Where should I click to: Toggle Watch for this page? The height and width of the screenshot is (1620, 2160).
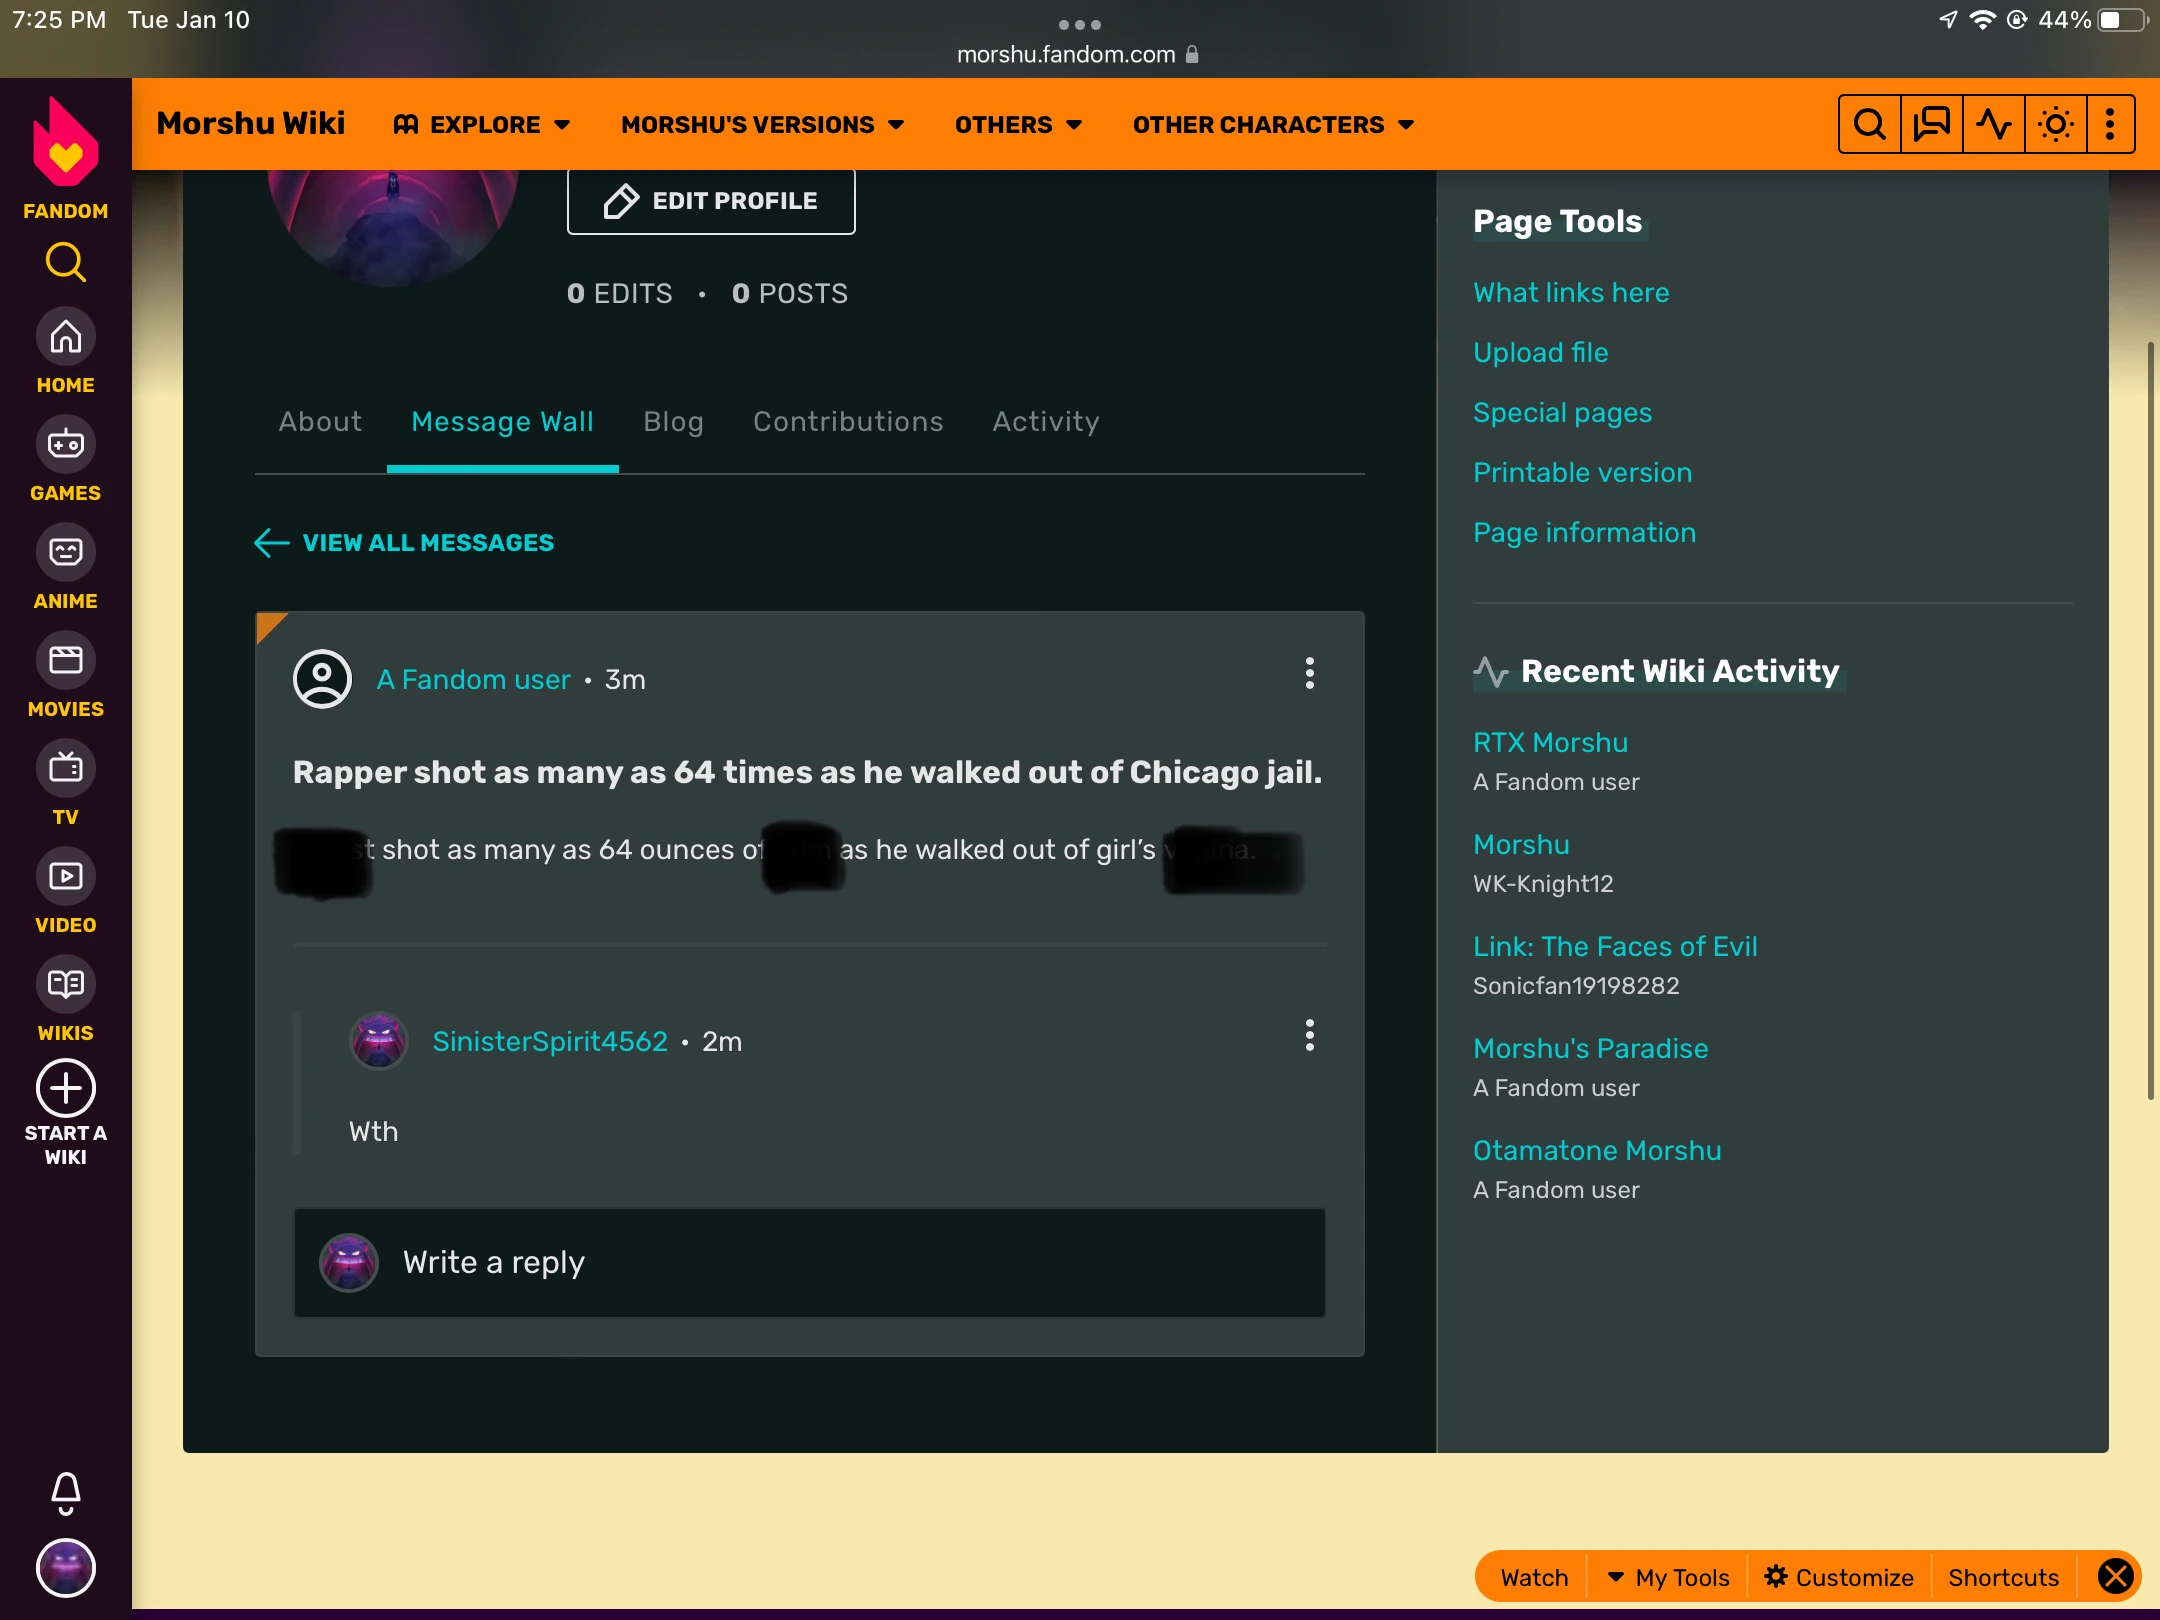pos(1533,1578)
